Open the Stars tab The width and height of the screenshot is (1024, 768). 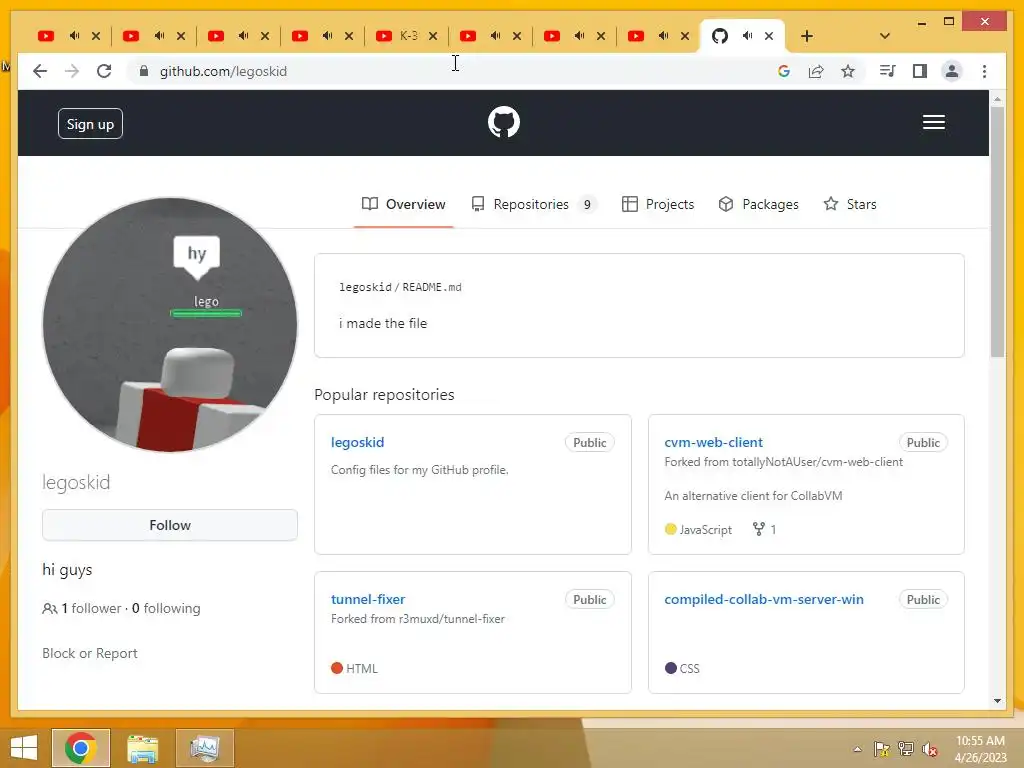pos(850,204)
